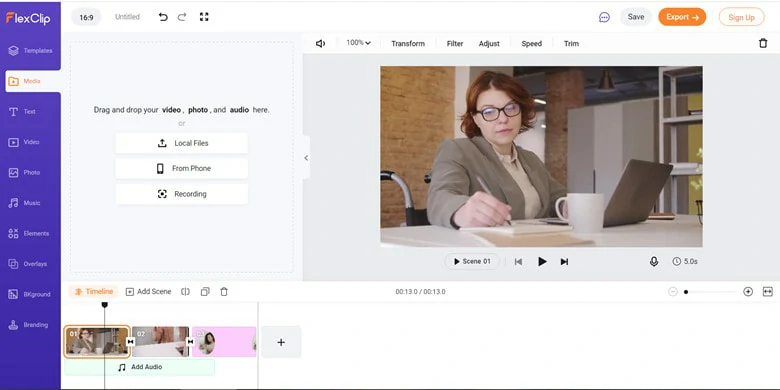The height and width of the screenshot is (390, 780).
Task: Zoom in the timeline
Action: tap(748, 292)
